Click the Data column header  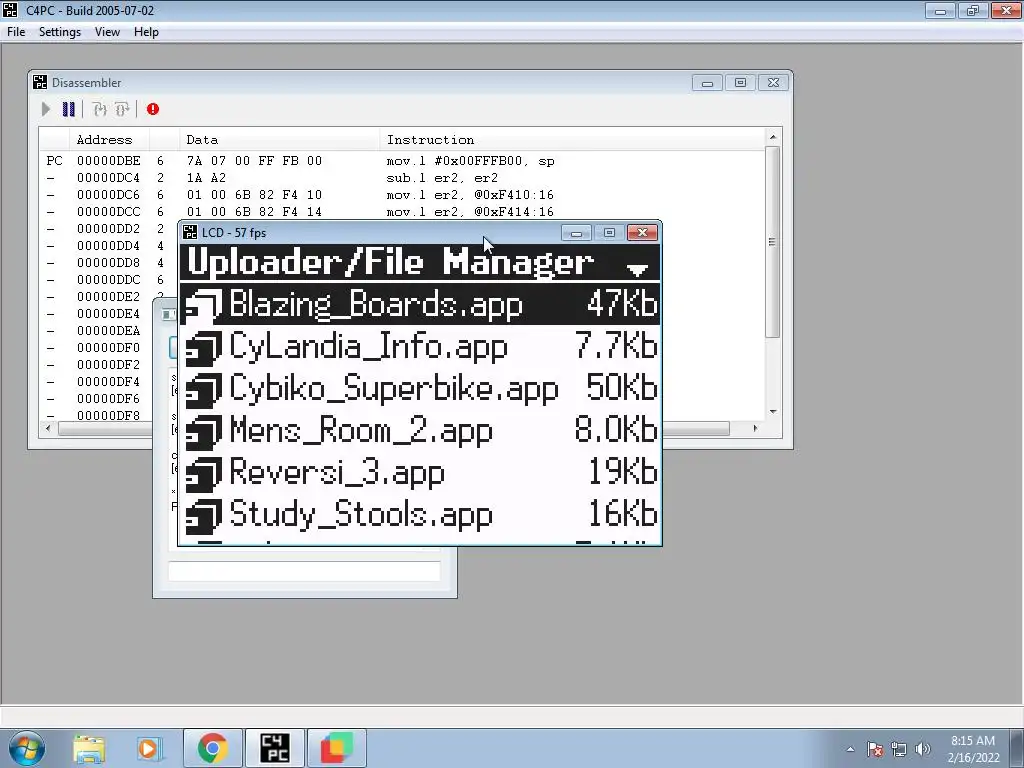click(x=279, y=140)
